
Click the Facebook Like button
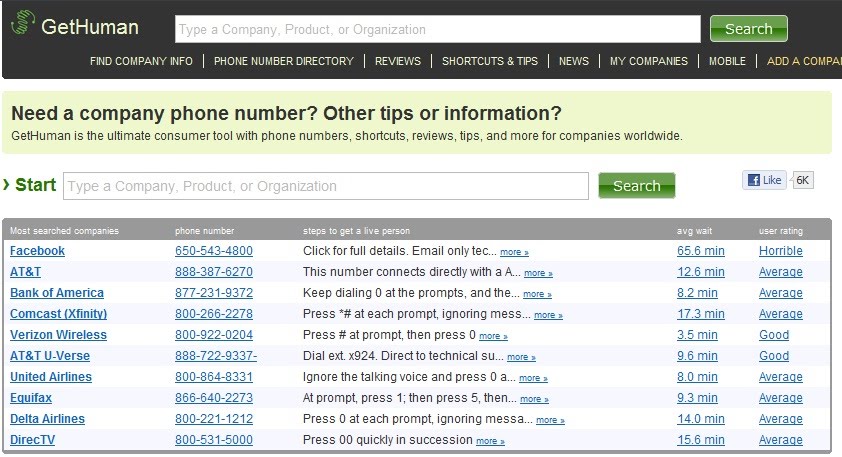(765, 180)
